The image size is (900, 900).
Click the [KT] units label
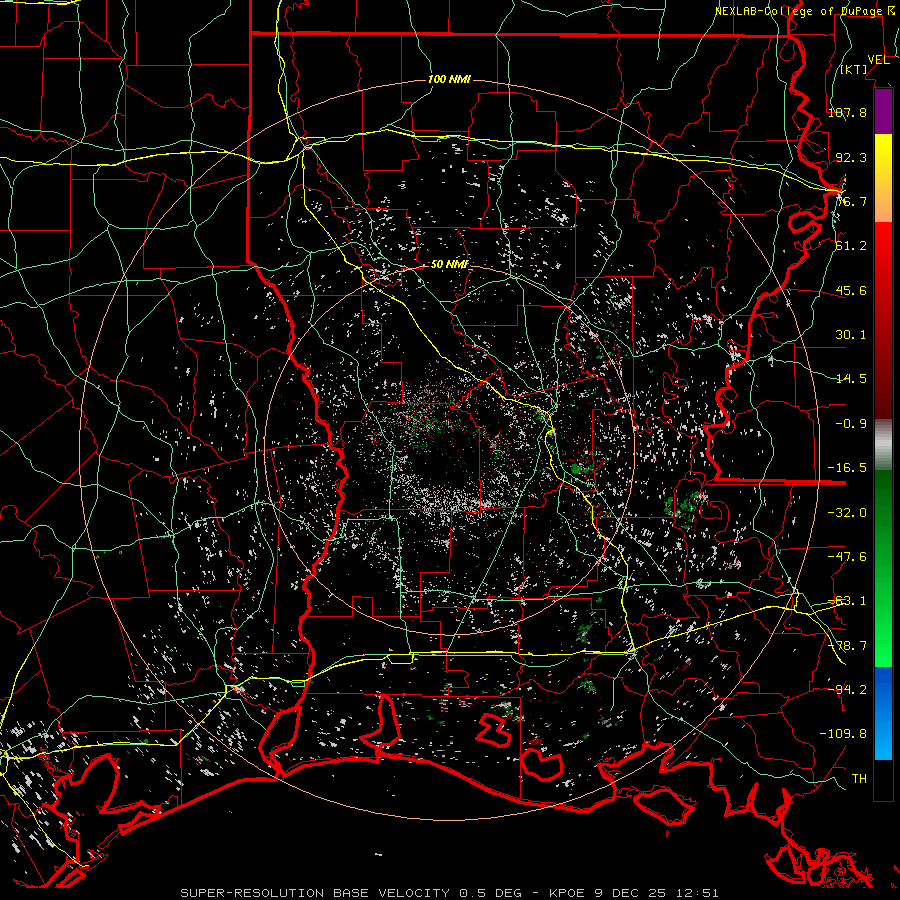coord(854,69)
